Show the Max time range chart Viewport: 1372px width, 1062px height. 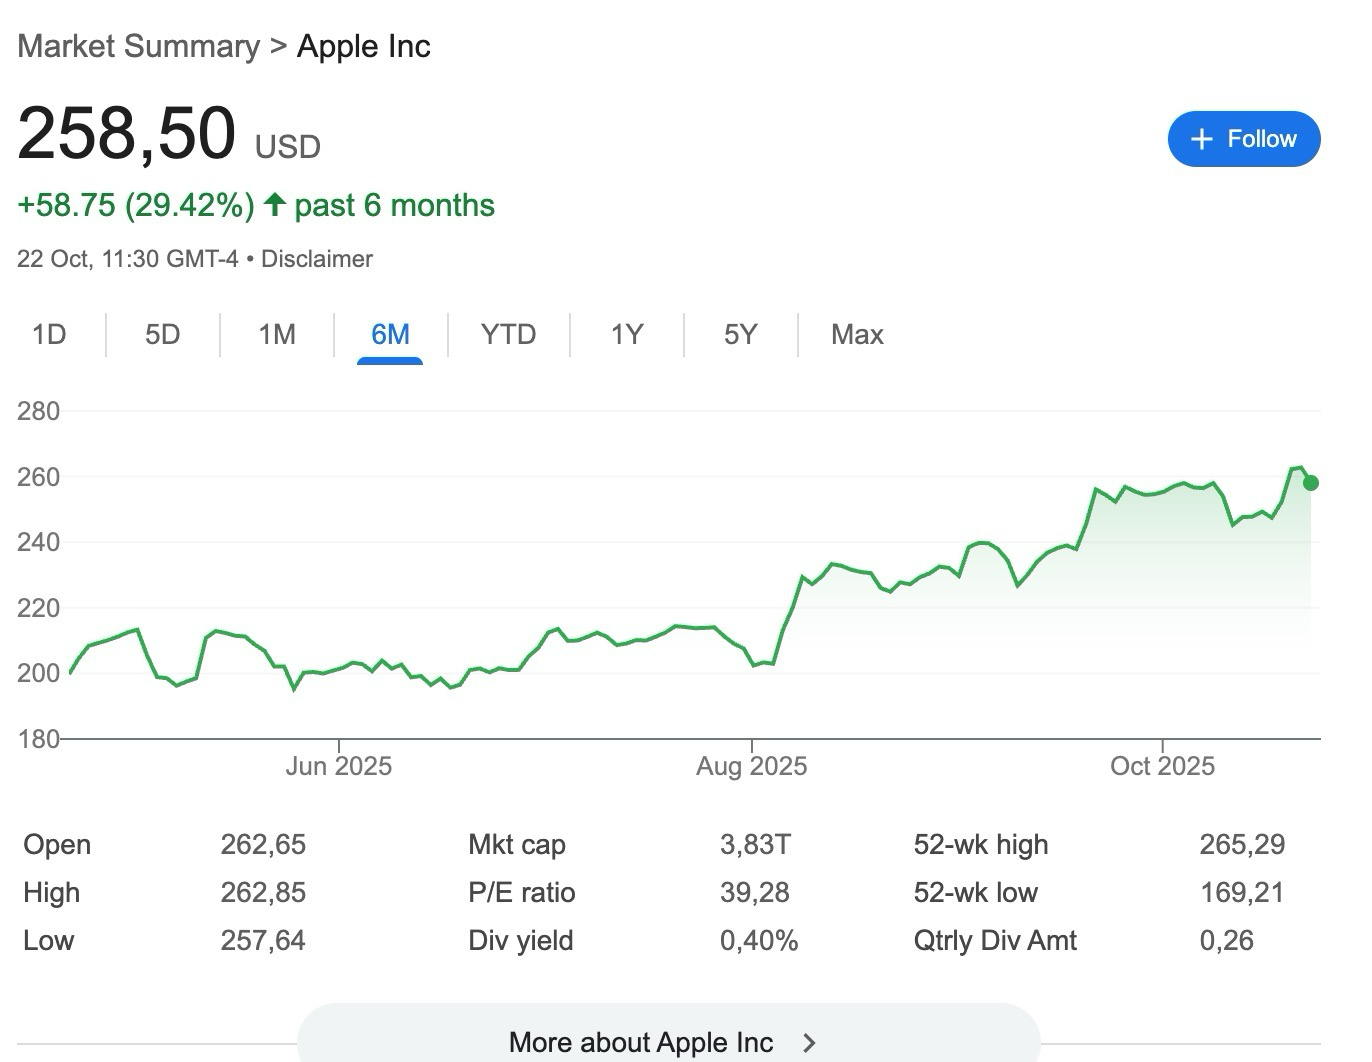click(x=857, y=334)
